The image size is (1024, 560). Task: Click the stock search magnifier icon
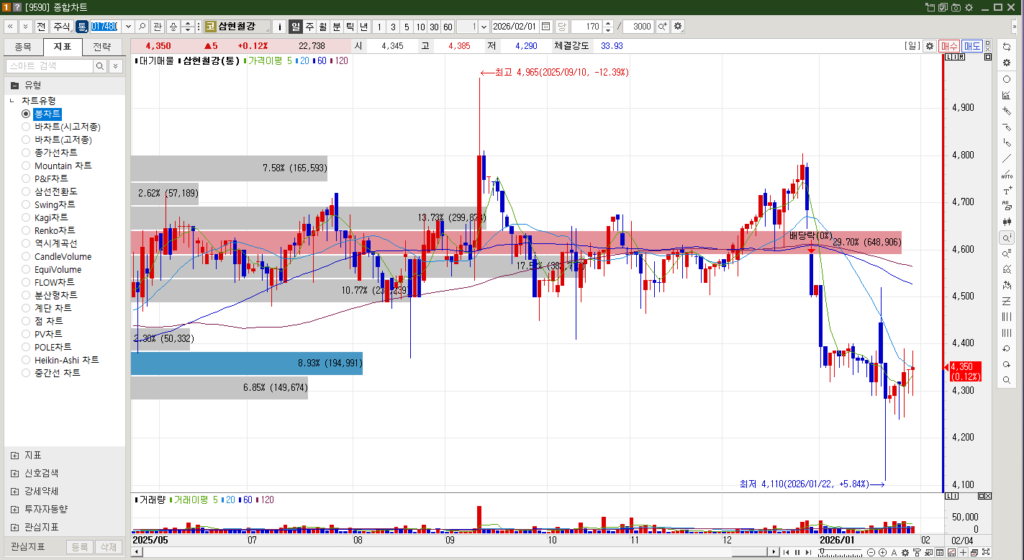tap(143, 26)
